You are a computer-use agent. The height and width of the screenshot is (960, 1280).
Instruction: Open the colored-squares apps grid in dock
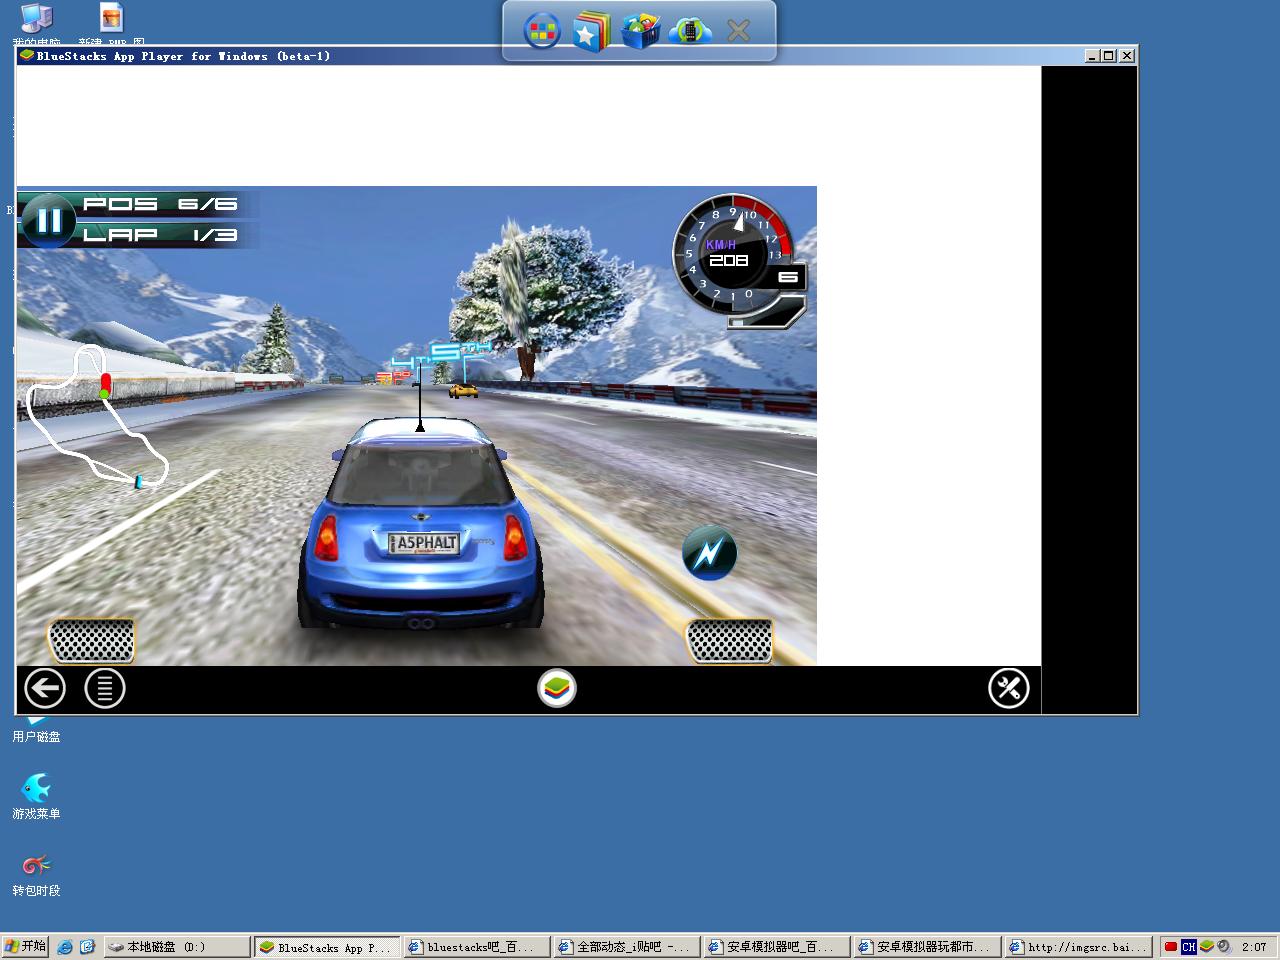coord(542,32)
